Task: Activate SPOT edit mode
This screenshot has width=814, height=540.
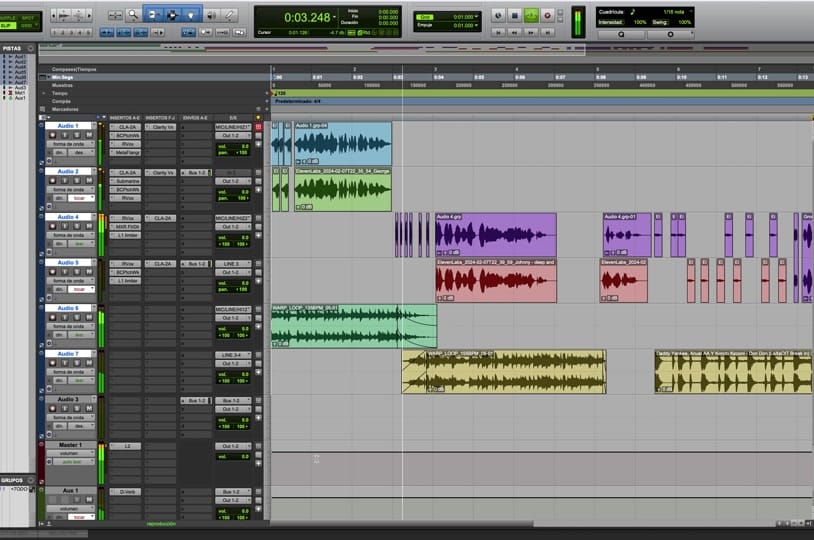Action: [27, 18]
